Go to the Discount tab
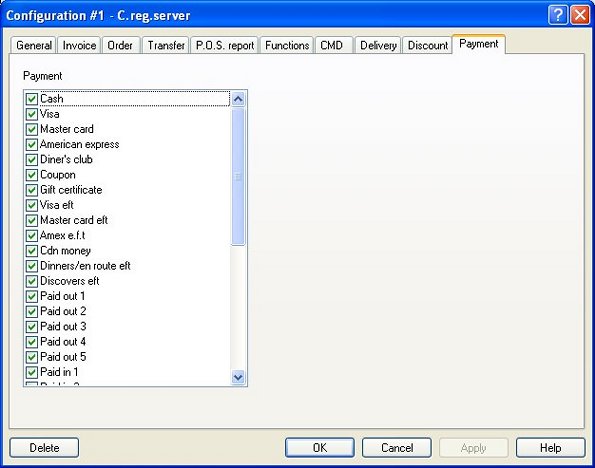Image resolution: width=595 pixels, height=468 pixels. pyautogui.click(x=428, y=46)
